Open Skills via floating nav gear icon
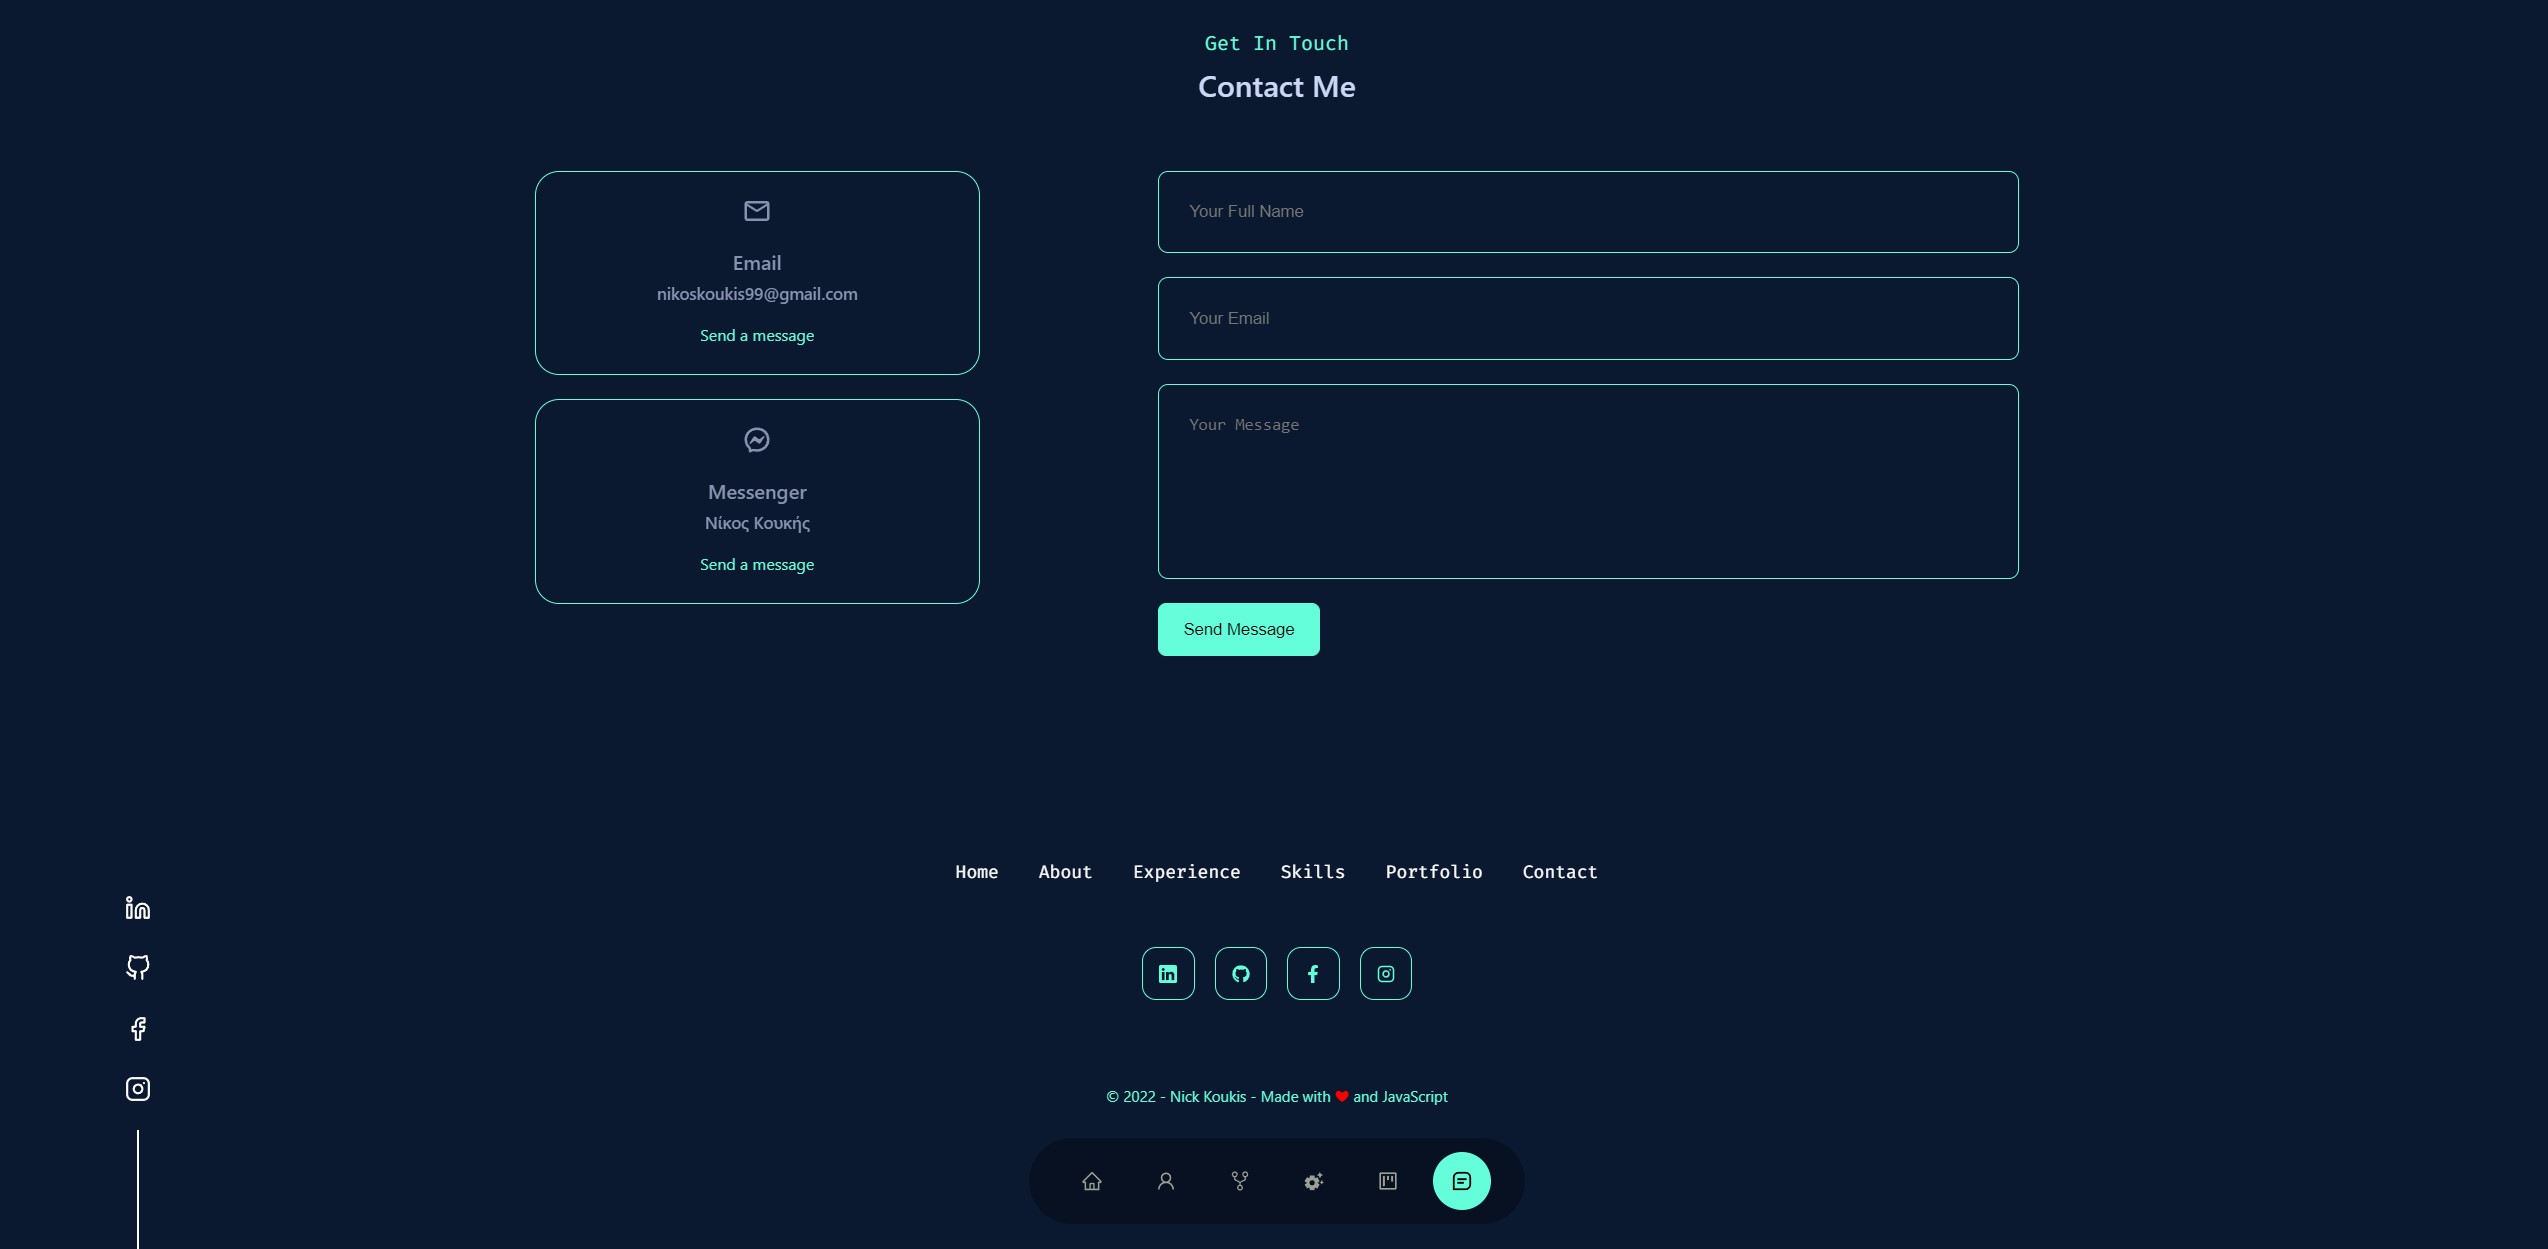Viewport: 2548px width, 1249px height. click(1314, 1181)
